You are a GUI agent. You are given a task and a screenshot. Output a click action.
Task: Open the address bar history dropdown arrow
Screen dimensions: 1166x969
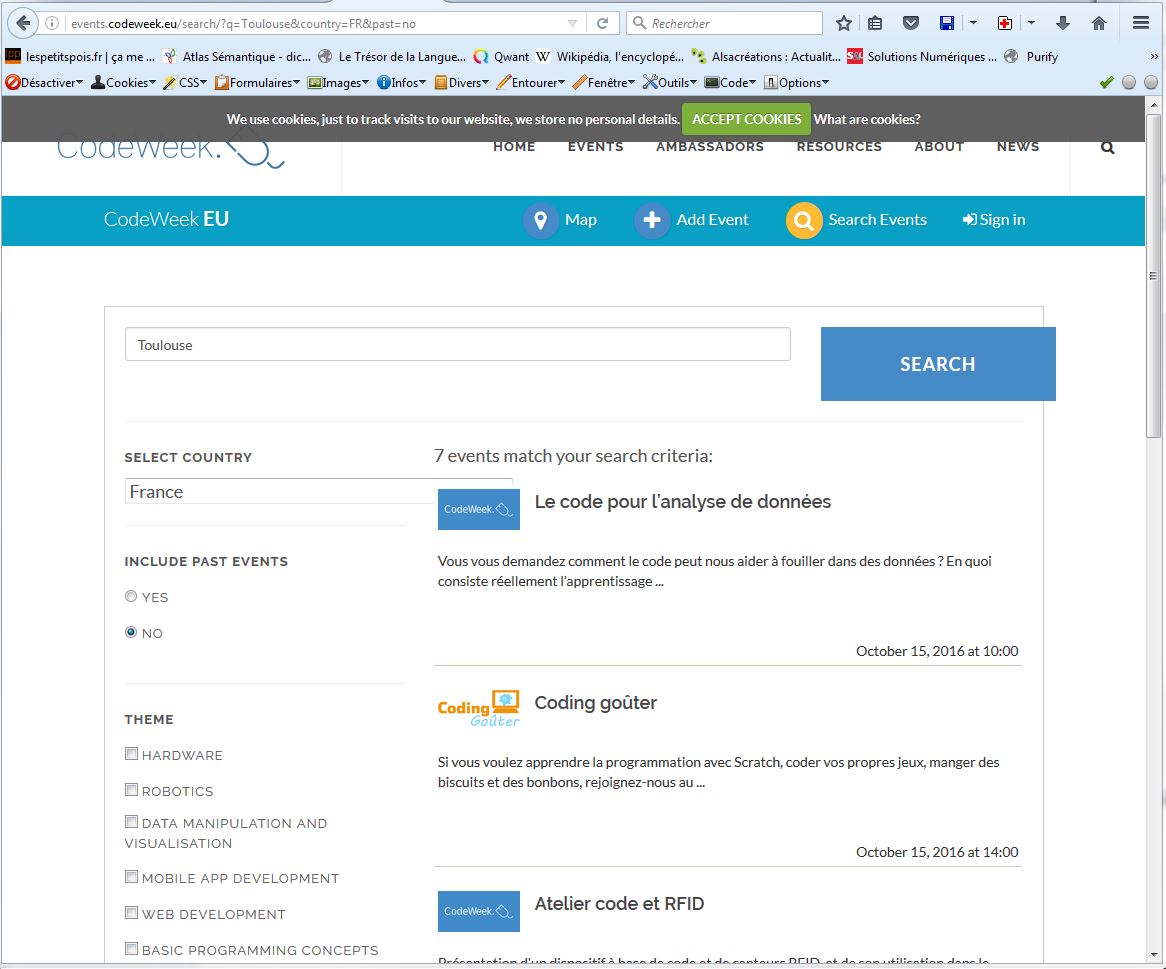point(572,23)
